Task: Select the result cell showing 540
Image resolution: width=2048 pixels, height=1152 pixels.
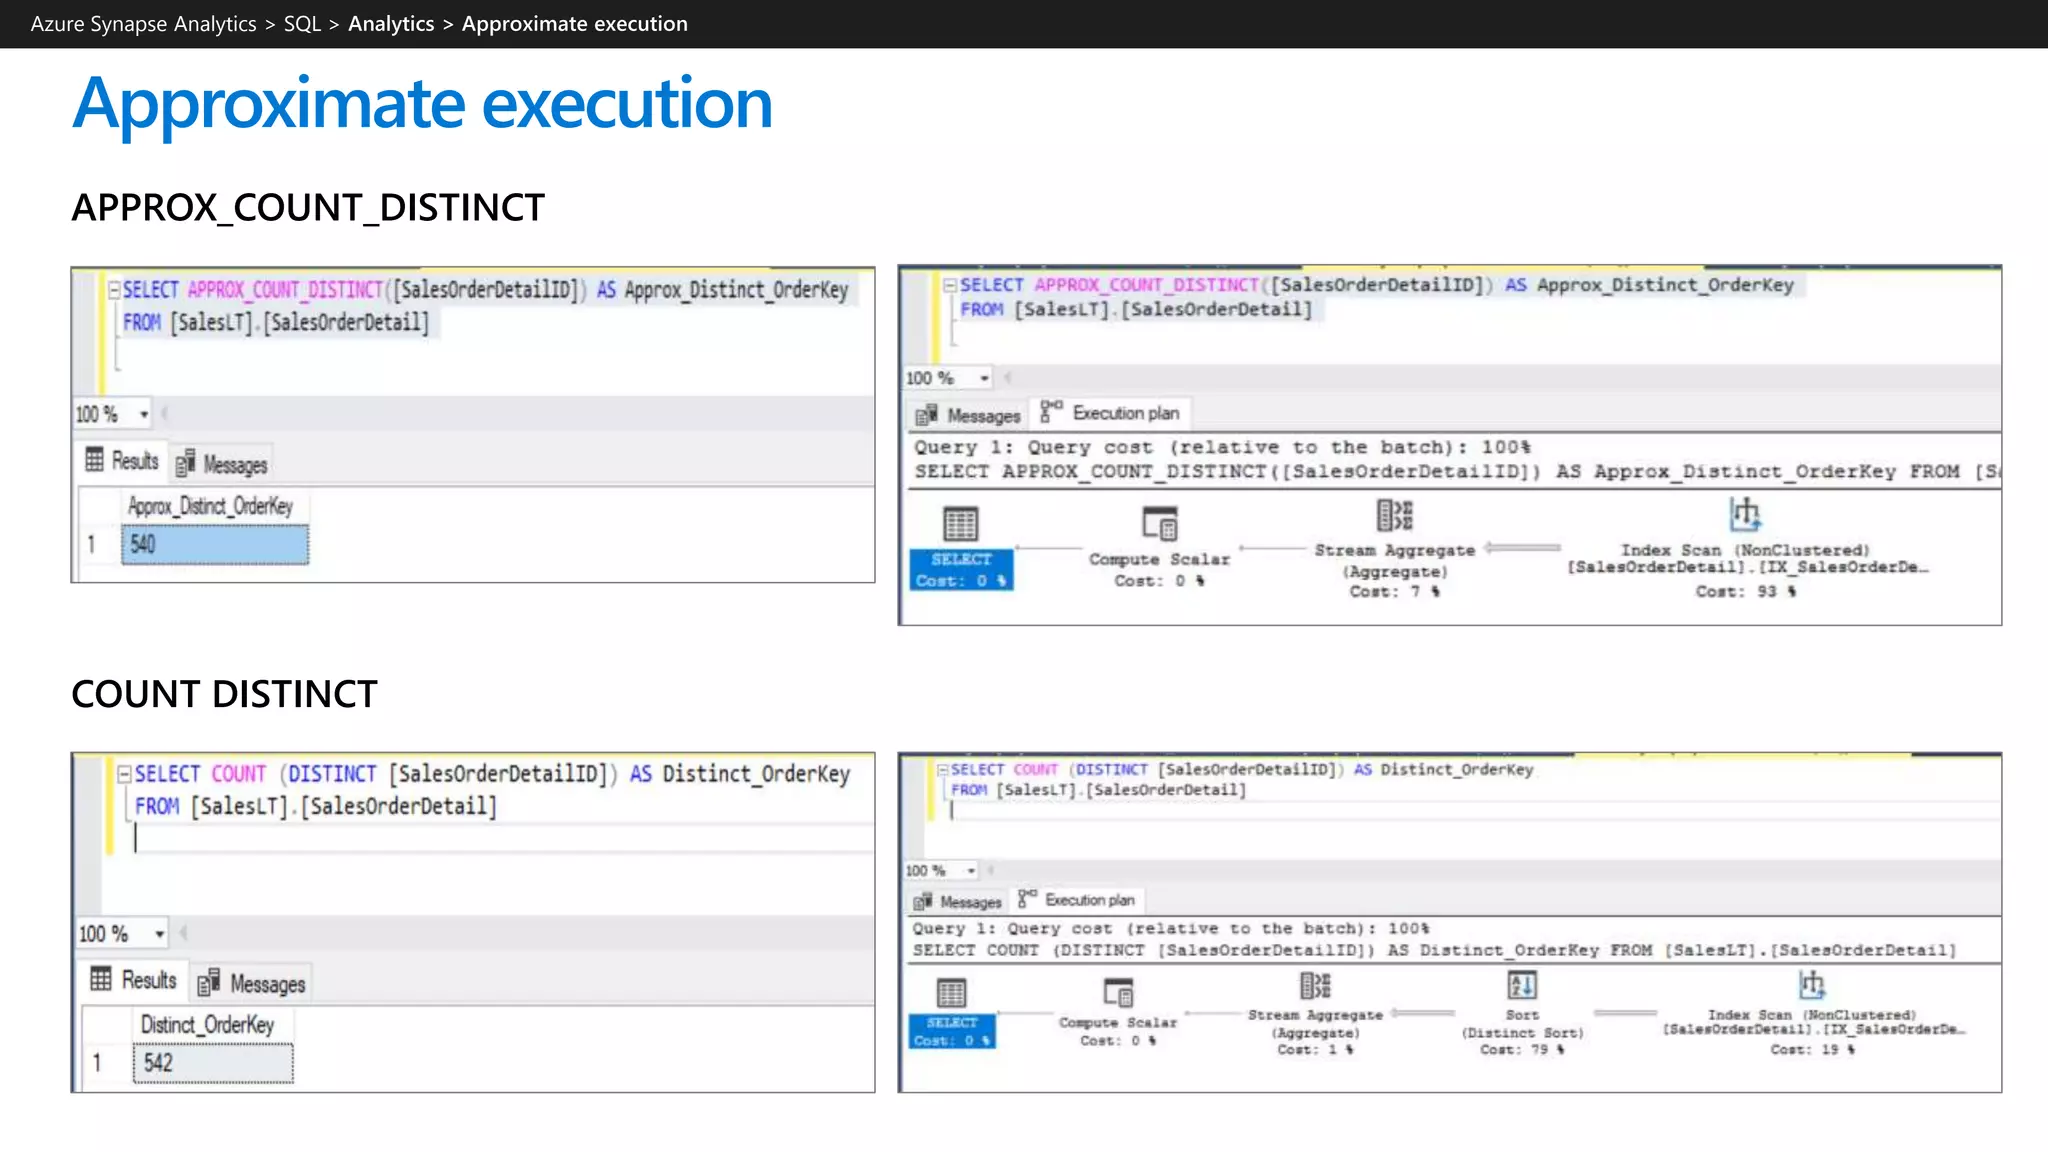Action: 215,545
